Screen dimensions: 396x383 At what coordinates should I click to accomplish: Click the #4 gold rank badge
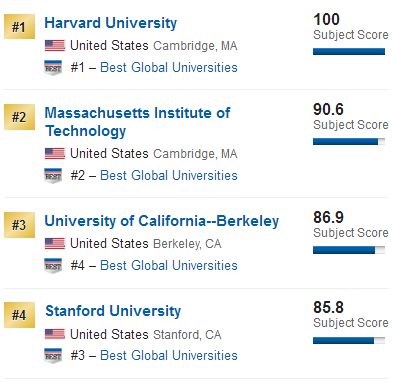(19, 315)
